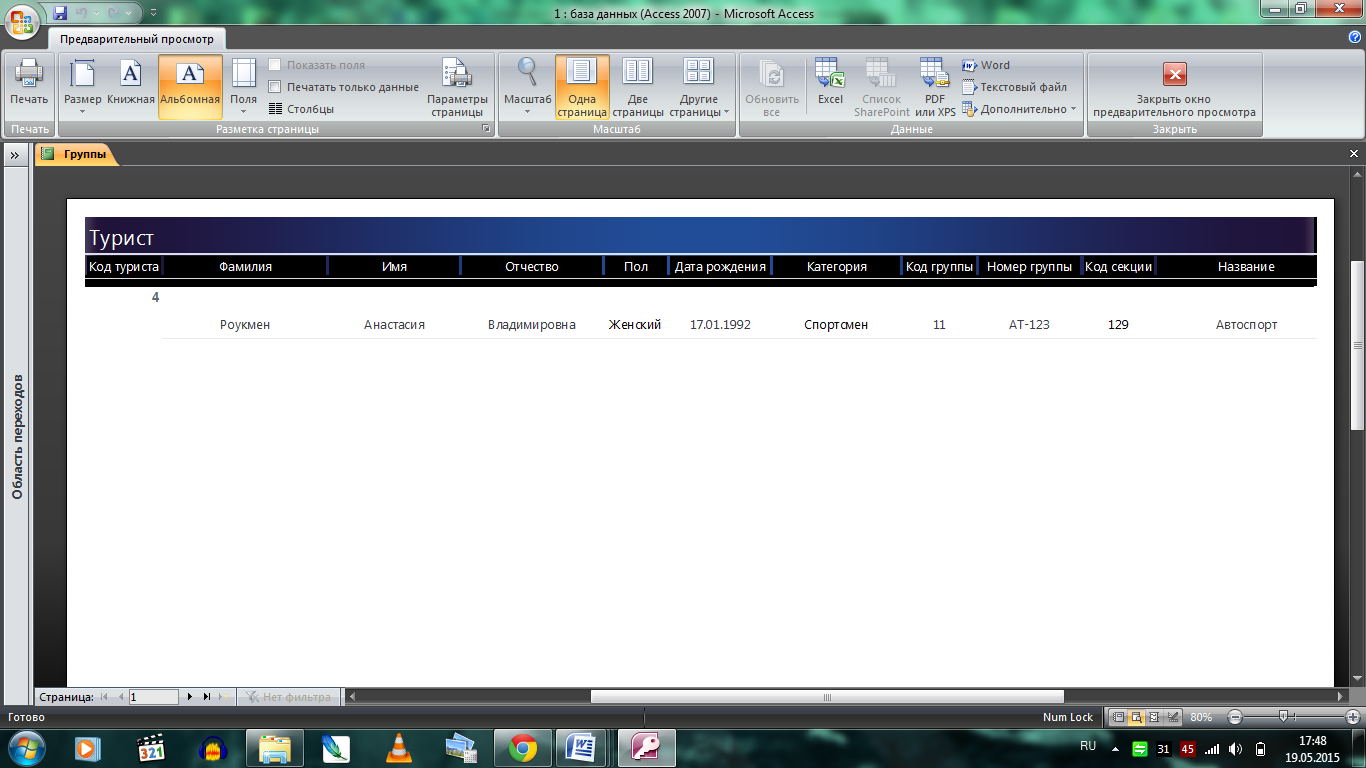1366x768 pixels.
Task: Expand the Масштаб zoom dropdown
Action: point(527,87)
